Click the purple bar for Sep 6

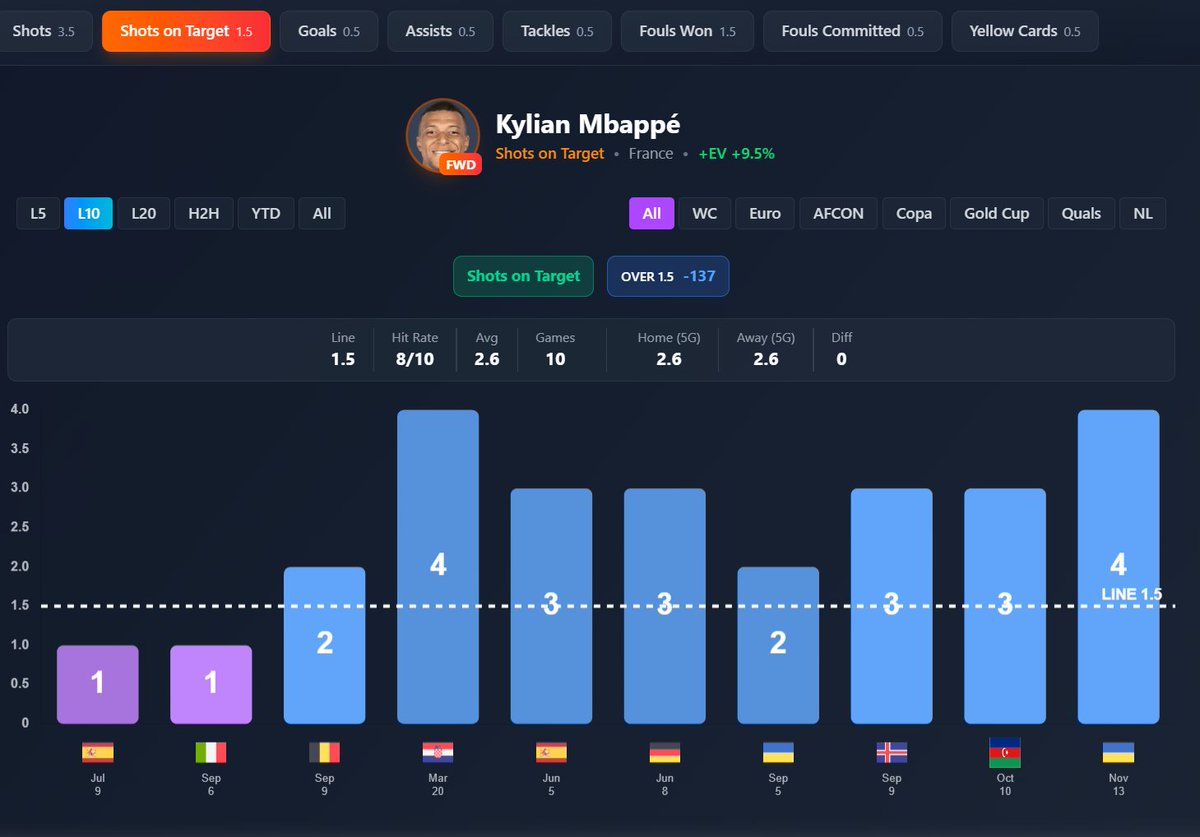[211, 684]
